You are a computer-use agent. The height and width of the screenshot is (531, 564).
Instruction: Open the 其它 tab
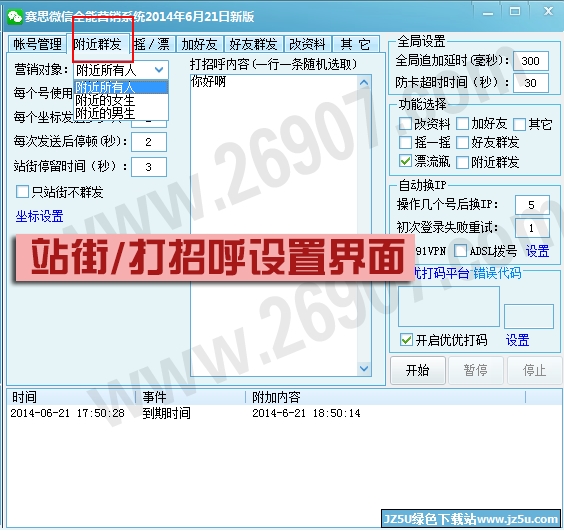tap(355, 44)
